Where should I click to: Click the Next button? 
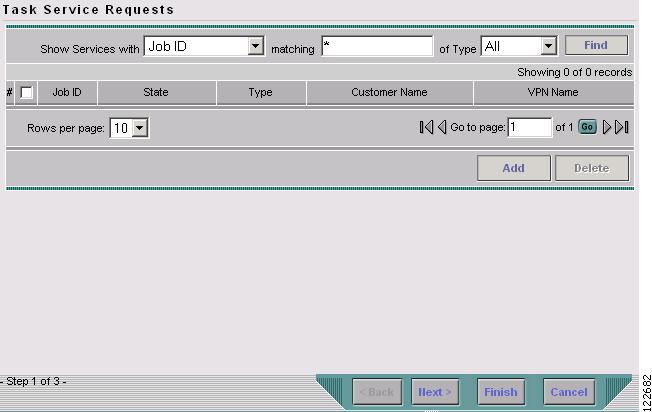pyautogui.click(x=435, y=392)
